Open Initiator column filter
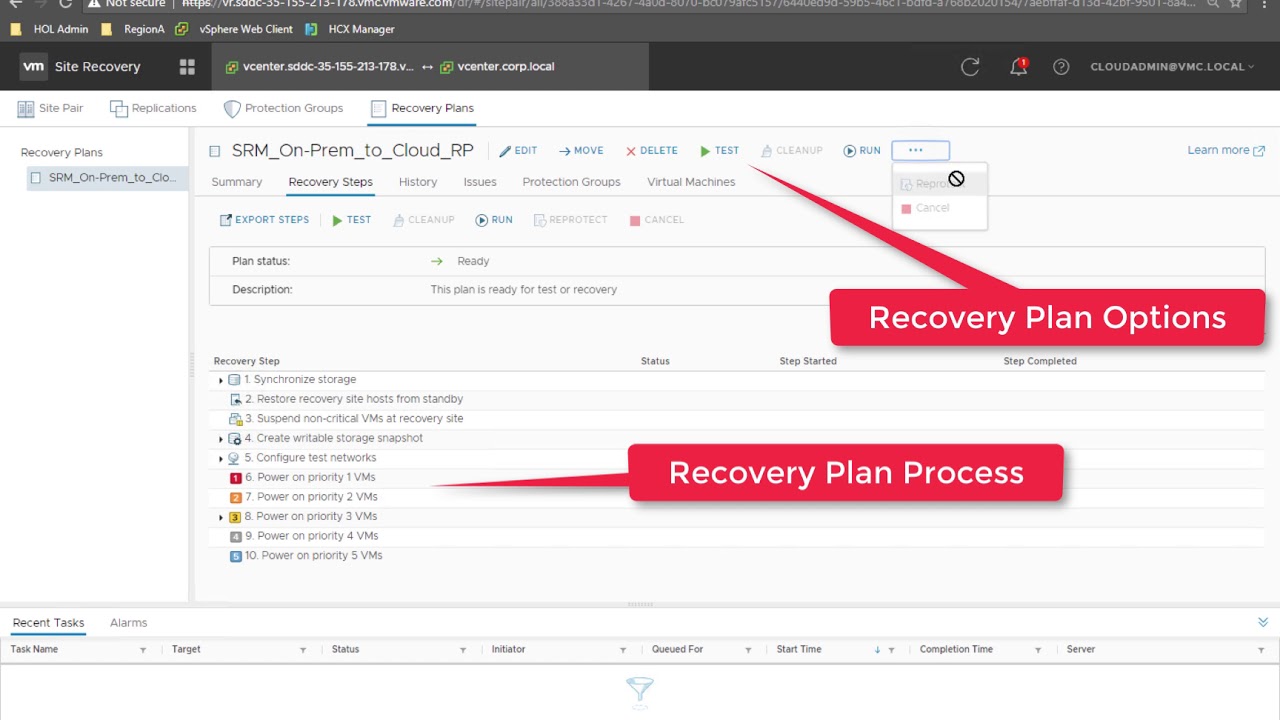Image resolution: width=1280 pixels, height=720 pixels. (x=623, y=650)
